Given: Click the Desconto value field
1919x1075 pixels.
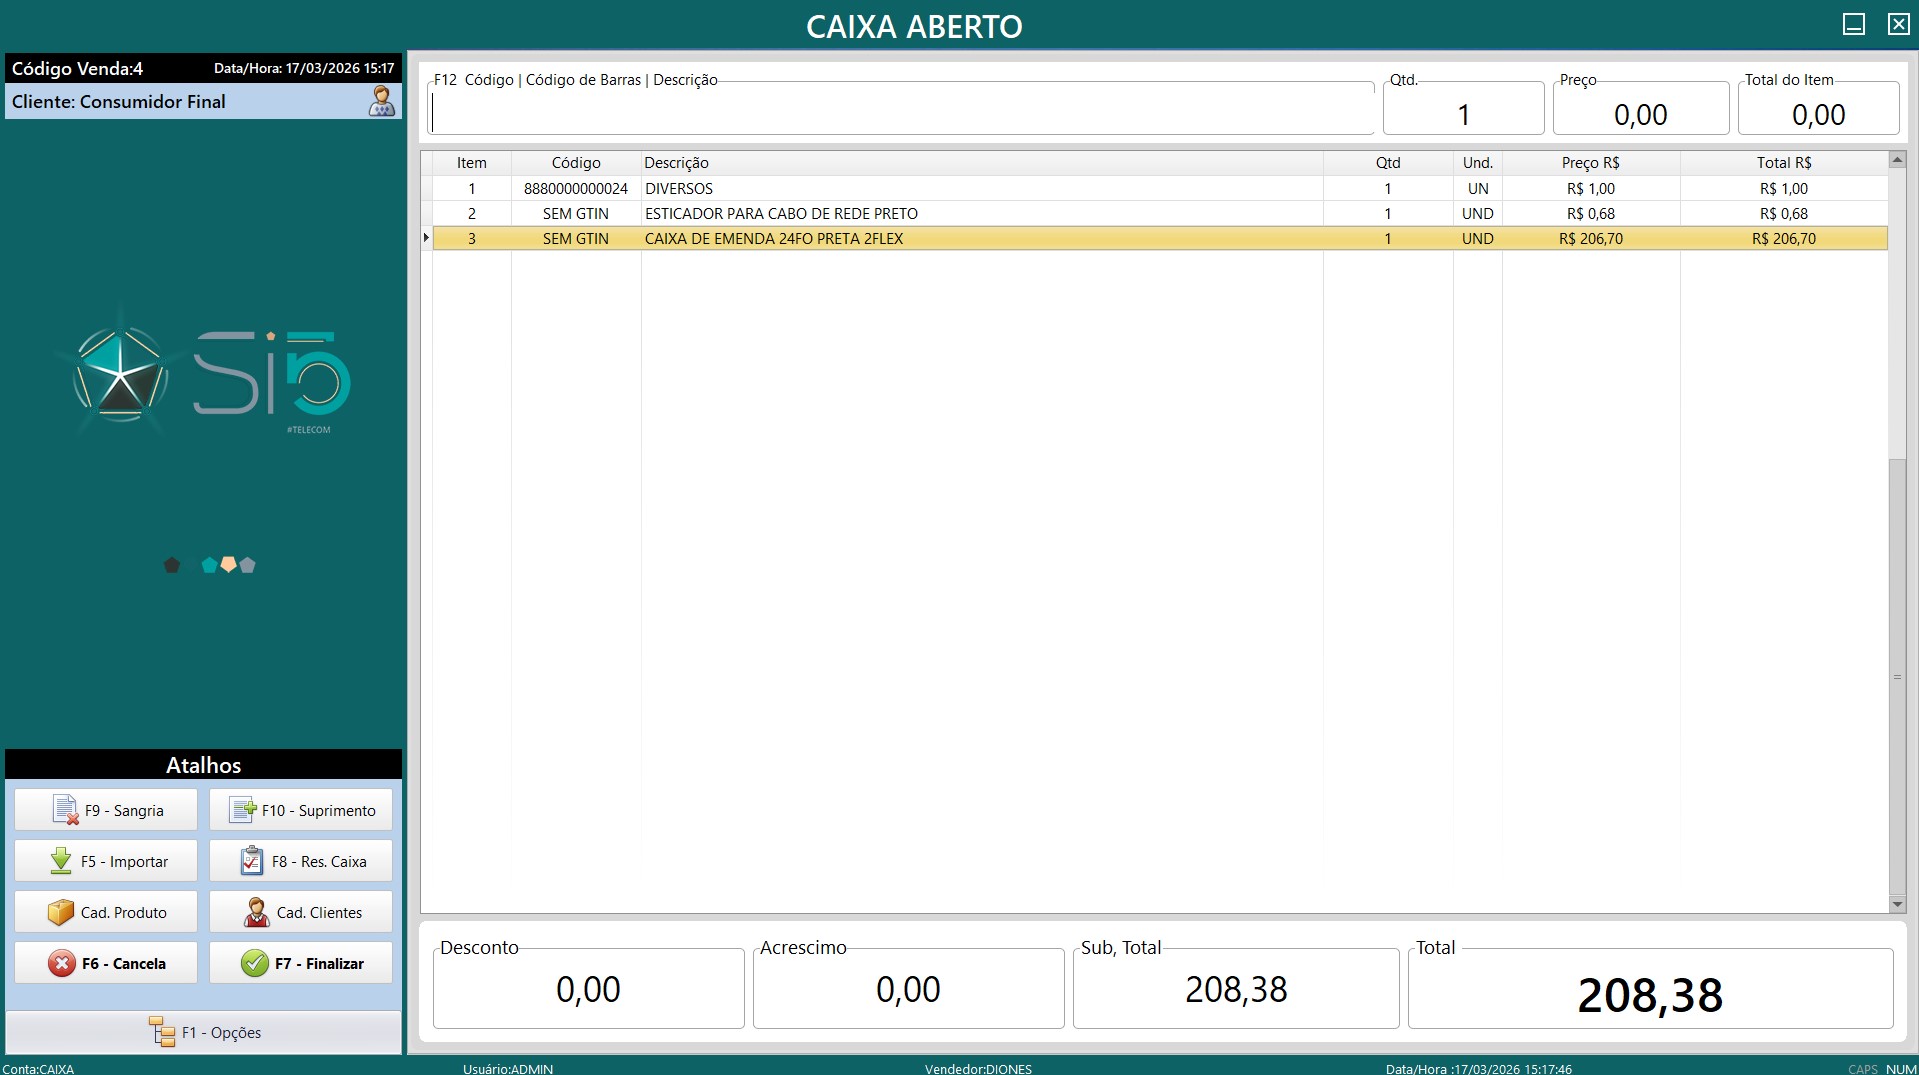Looking at the screenshot, I should [588, 989].
